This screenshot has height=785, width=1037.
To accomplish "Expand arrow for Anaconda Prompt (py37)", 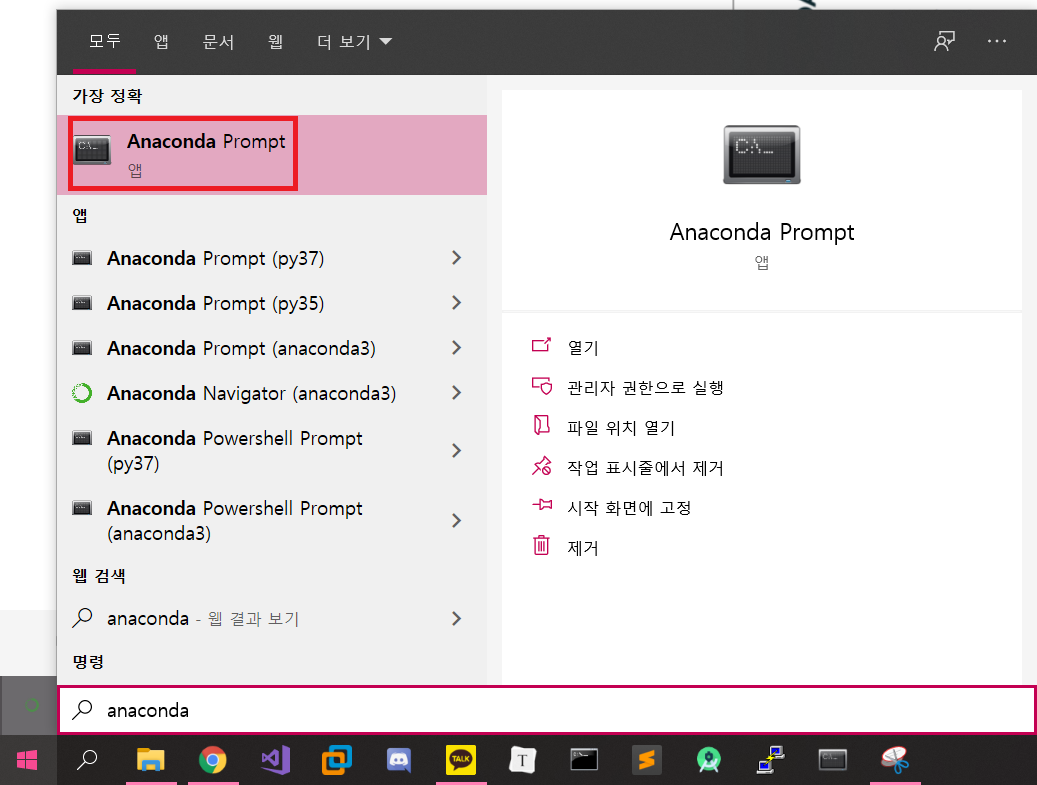I will (456, 258).
